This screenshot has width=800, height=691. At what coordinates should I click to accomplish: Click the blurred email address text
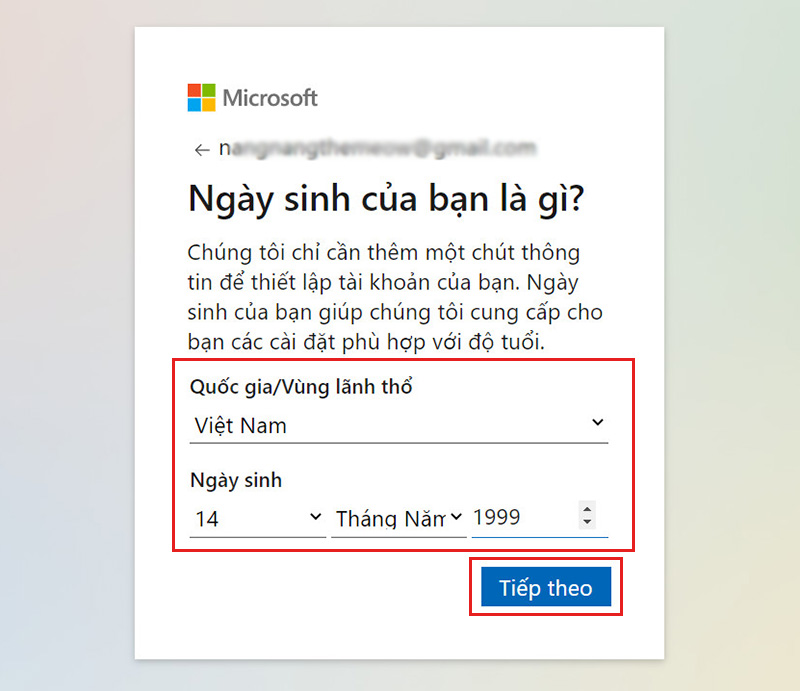coord(378,149)
